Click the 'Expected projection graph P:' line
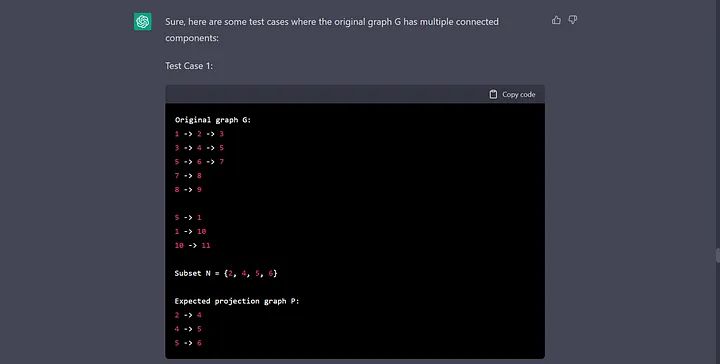This screenshot has width=720, height=364. (x=237, y=301)
